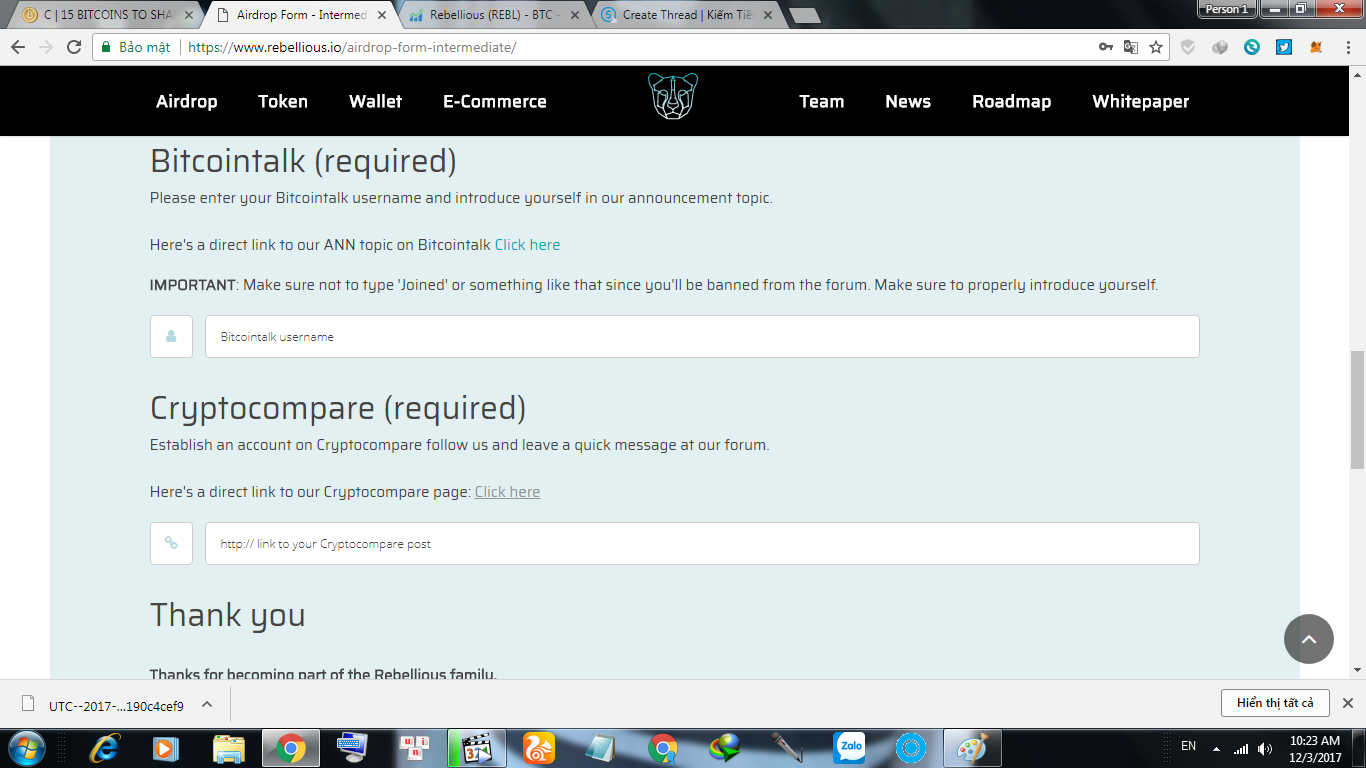This screenshot has width=1366, height=768.
Task: Click the volume speaker tray icon
Action: click(1265, 748)
